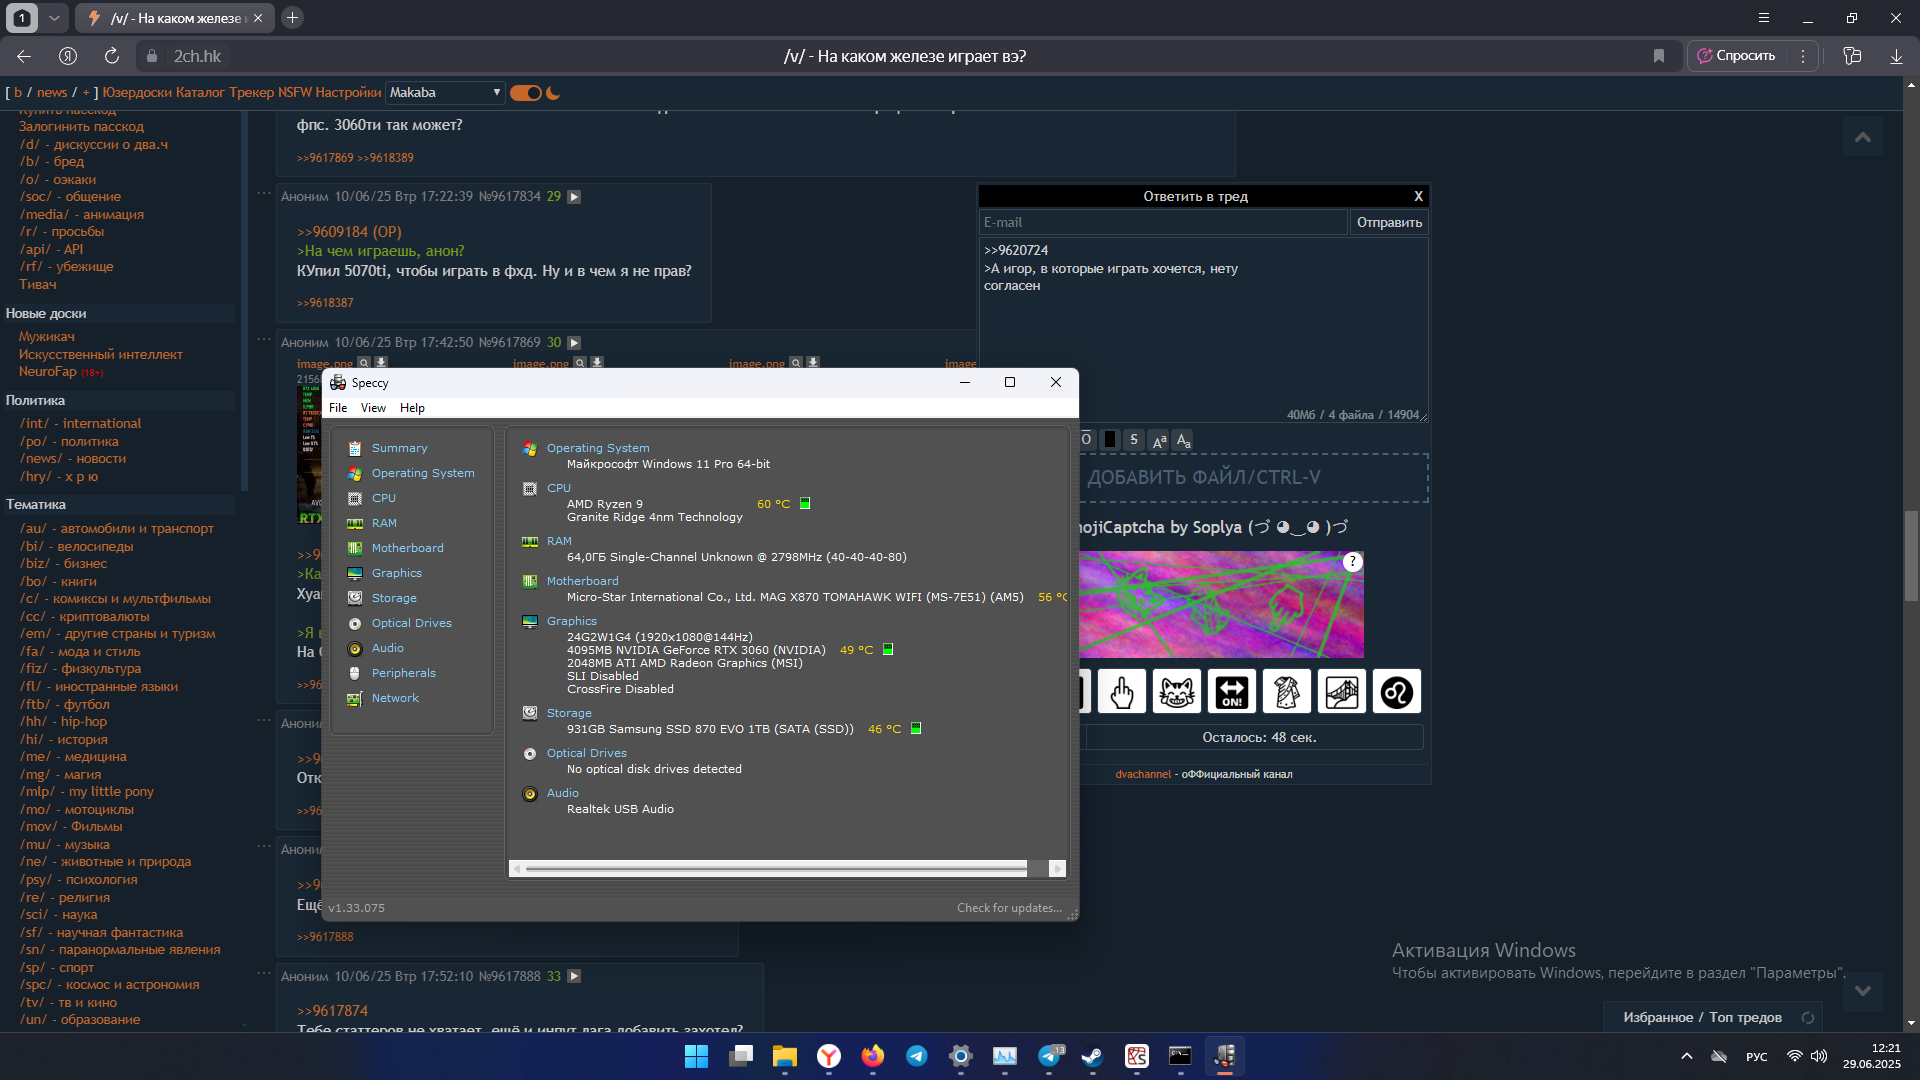The width and height of the screenshot is (1920, 1080).
Task: Click the moon theme icon
Action: click(x=553, y=93)
